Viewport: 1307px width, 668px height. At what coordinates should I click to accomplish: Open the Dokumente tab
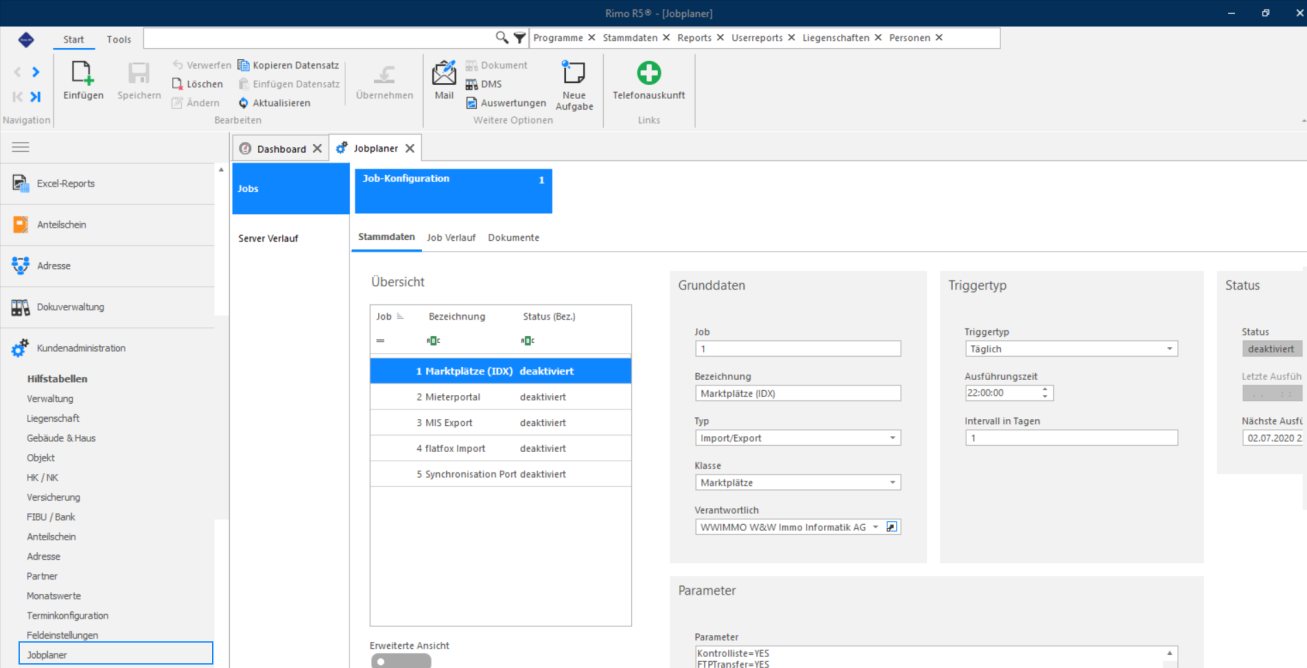point(513,237)
